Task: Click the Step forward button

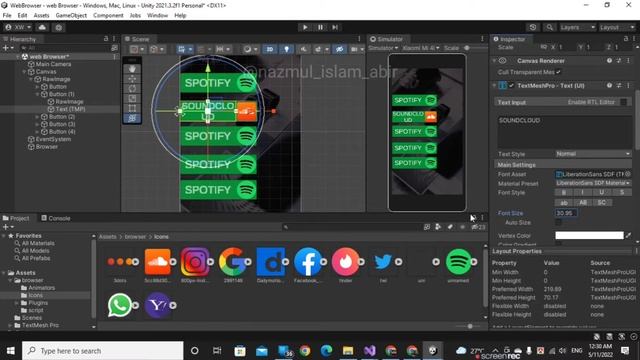Action: [x=335, y=27]
